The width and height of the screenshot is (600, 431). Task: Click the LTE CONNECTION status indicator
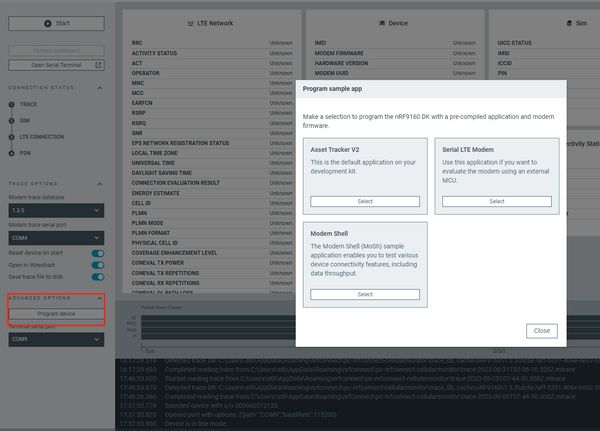pyautogui.click(x=11, y=137)
